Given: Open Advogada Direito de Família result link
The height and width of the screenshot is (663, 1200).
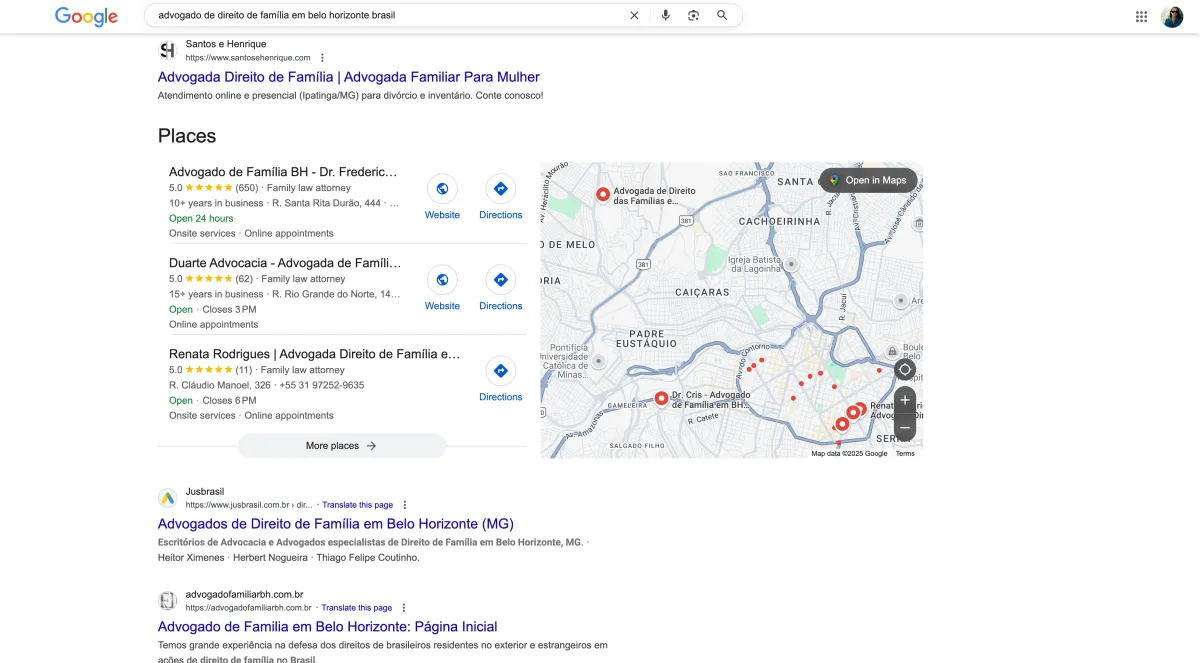Looking at the screenshot, I should click(348, 77).
